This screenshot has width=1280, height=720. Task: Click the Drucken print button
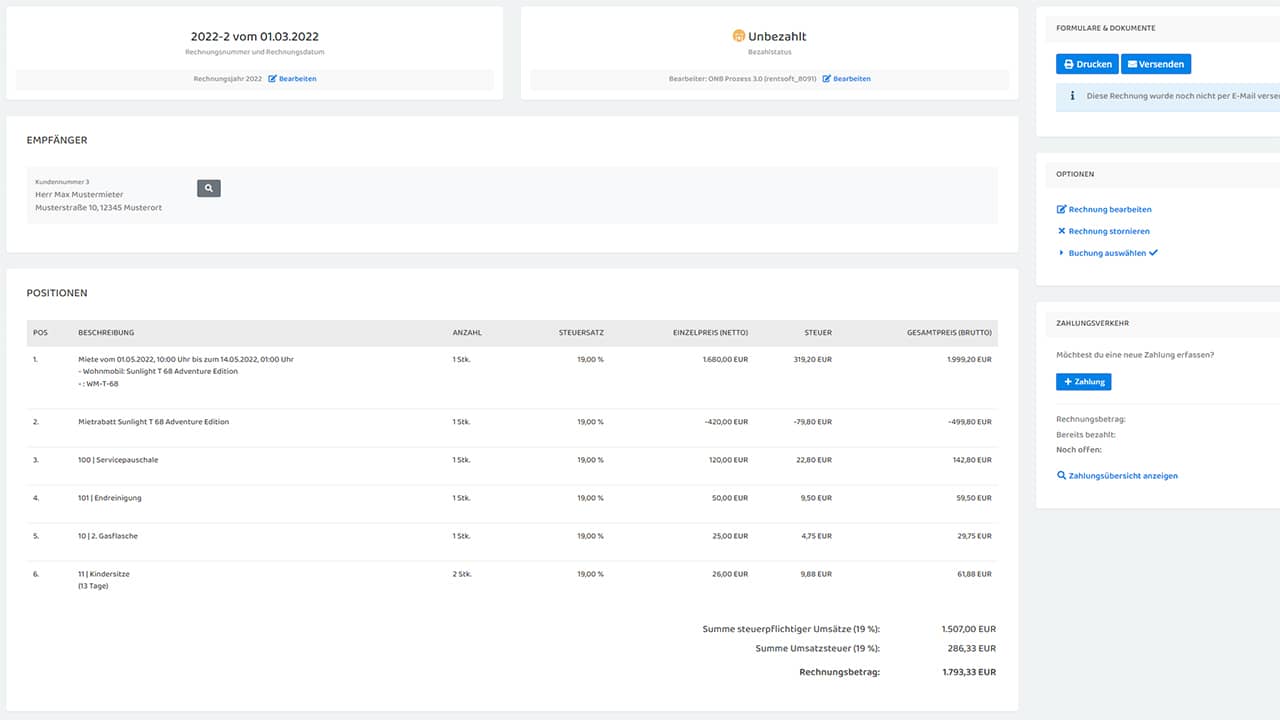[x=1087, y=64]
